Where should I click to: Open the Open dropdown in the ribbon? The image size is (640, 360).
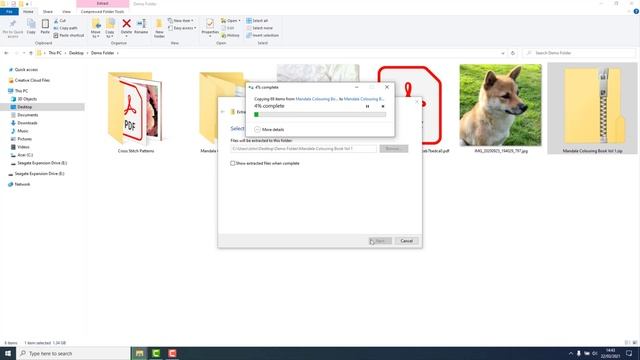point(231,20)
